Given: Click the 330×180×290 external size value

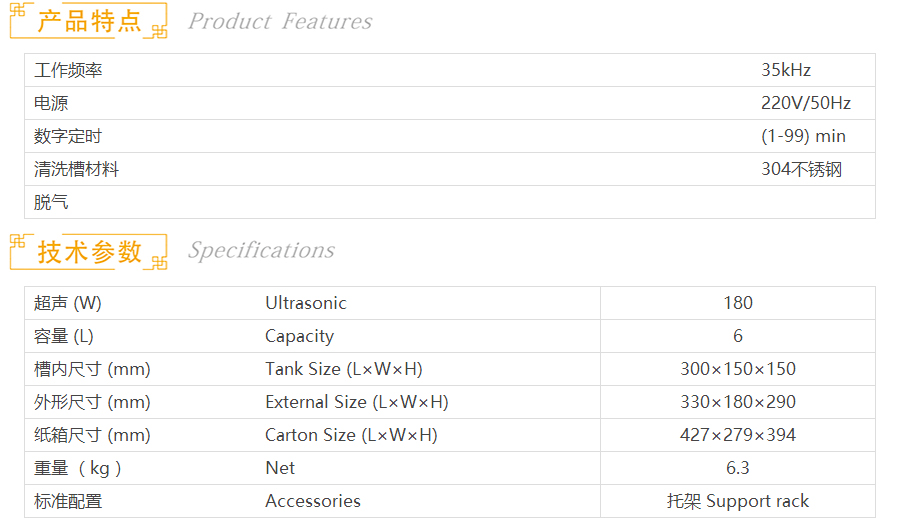Looking at the screenshot, I should 738,402.
